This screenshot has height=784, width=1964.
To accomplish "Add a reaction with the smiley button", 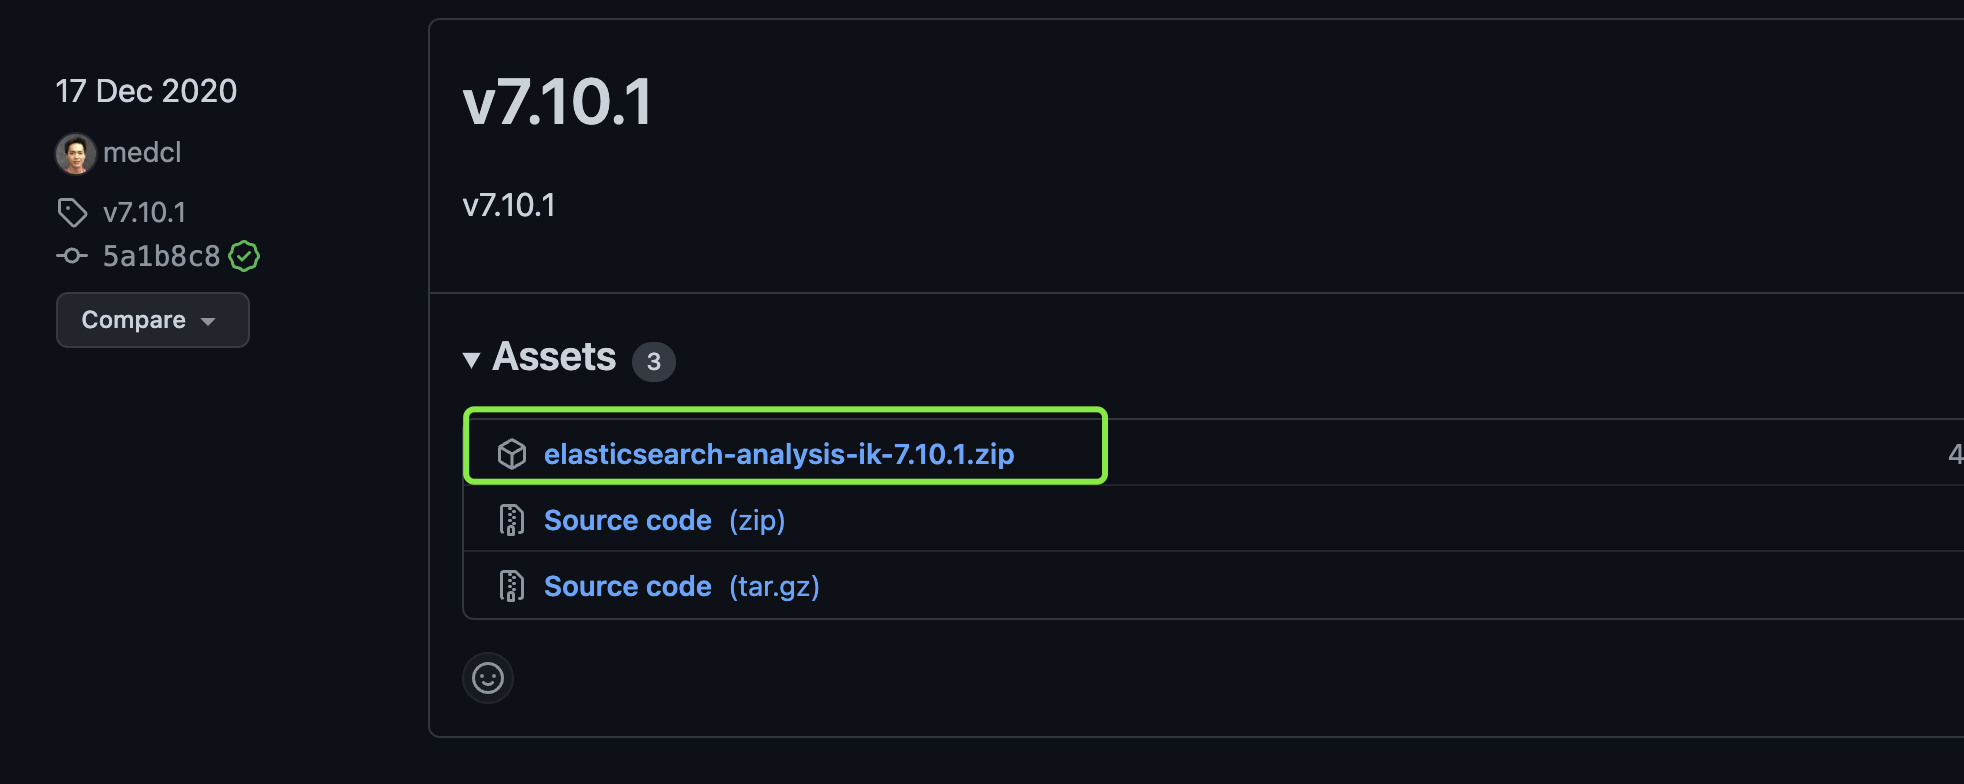I will tap(488, 678).
